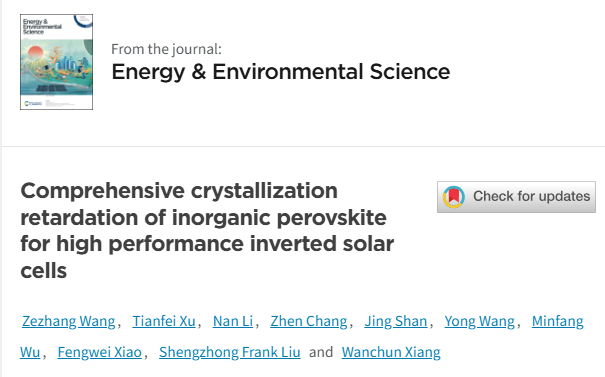Click the Shengzhong Frank Liu link

pyautogui.click(x=230, y=352)
